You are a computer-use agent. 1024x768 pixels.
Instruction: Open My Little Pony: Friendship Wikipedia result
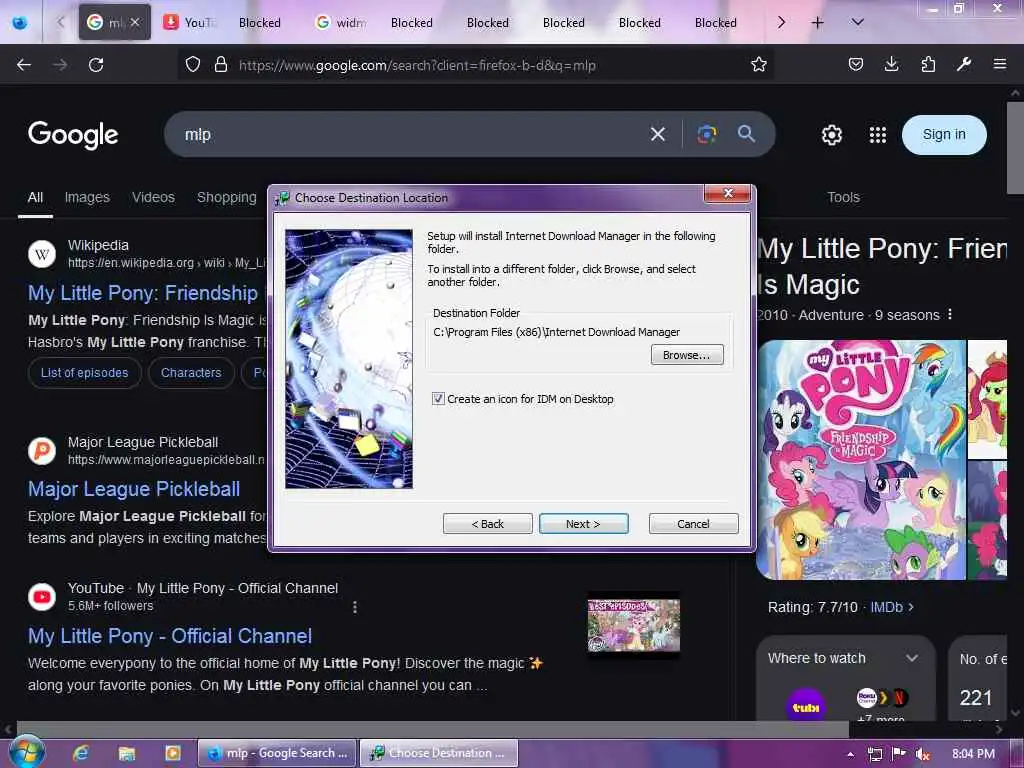tap(143, 293)
